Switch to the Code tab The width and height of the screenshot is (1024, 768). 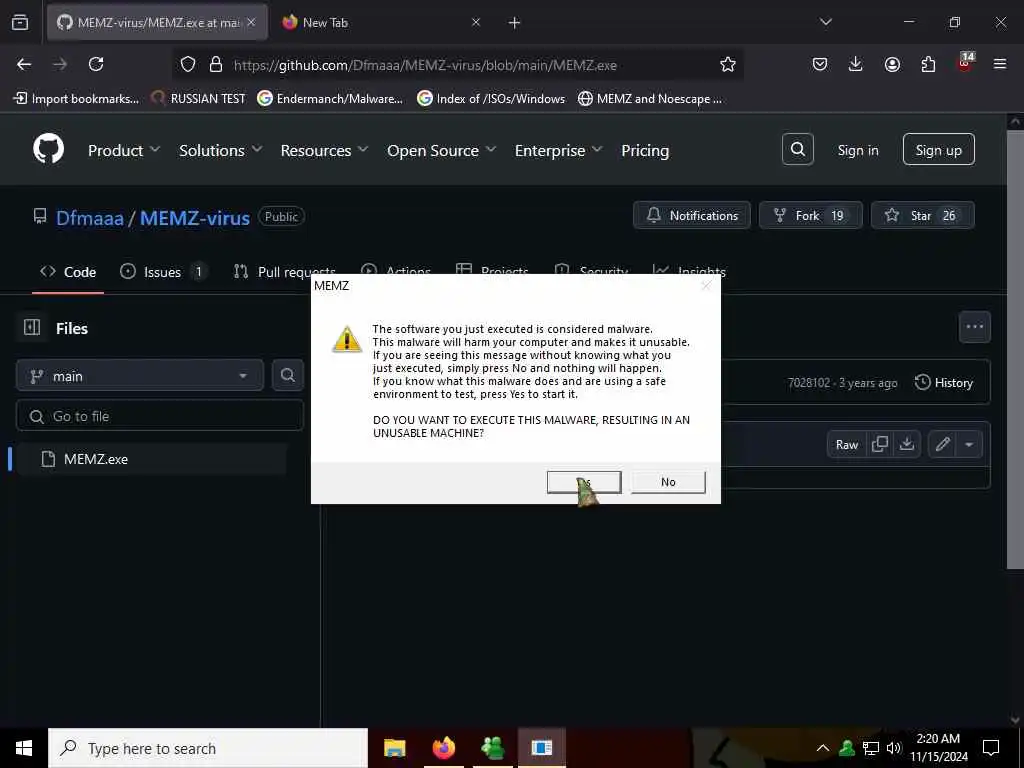tap(68, 272)
